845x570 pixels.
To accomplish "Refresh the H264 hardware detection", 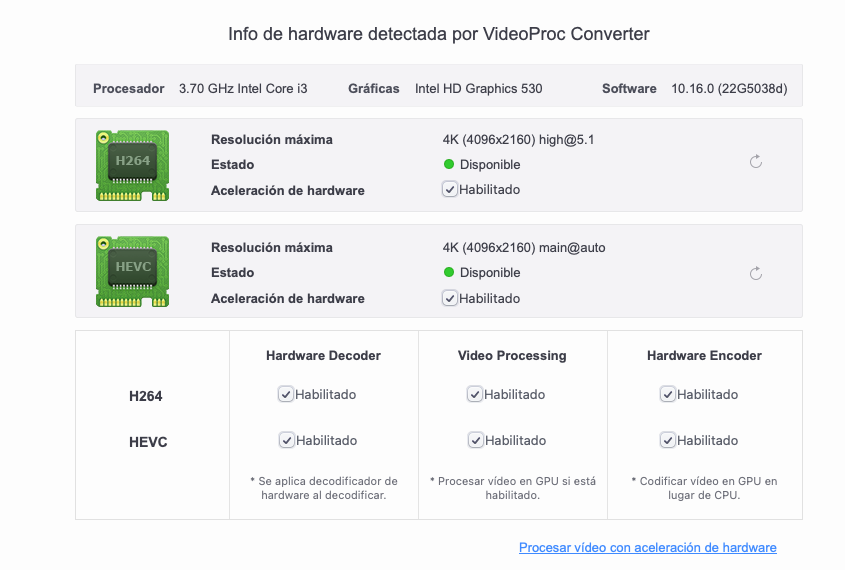I will pyautogui.click(x=756, y=162).
